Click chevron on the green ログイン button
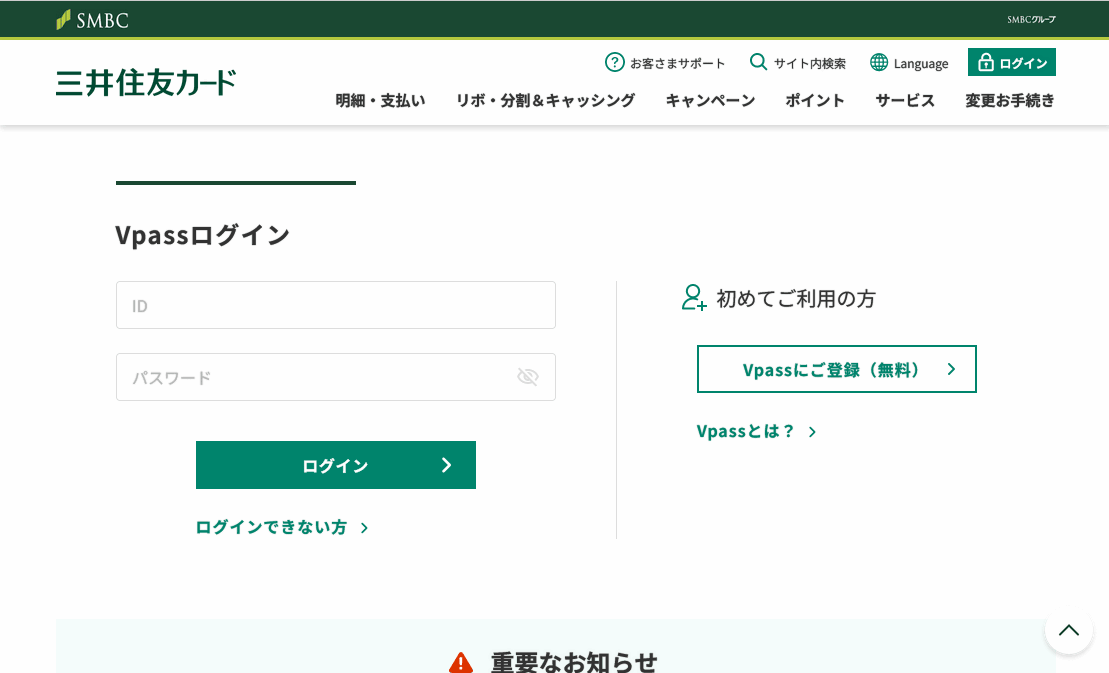1109x673 pixels. 446,465
